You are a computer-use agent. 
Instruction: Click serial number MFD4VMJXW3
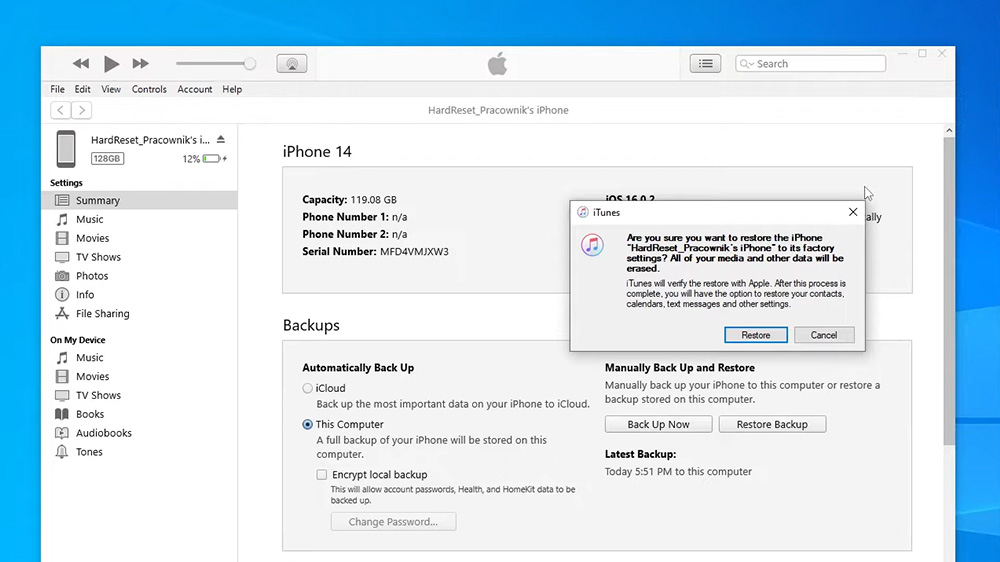[414, 251]
